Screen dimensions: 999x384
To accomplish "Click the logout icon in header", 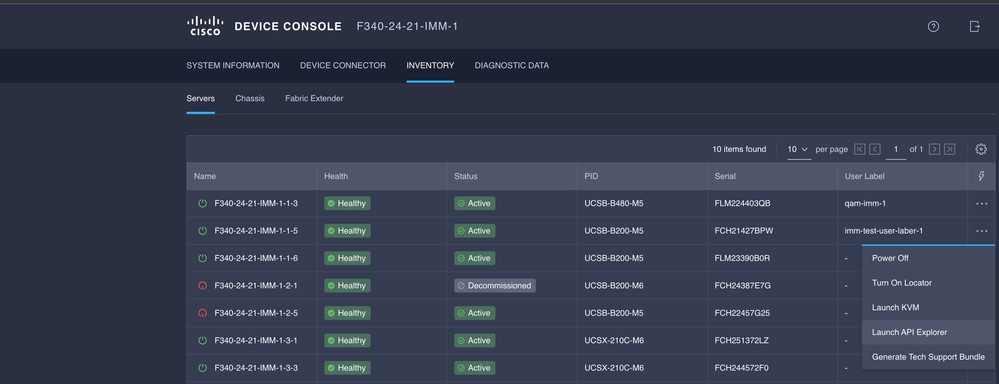I will click(x=974, y=26).
